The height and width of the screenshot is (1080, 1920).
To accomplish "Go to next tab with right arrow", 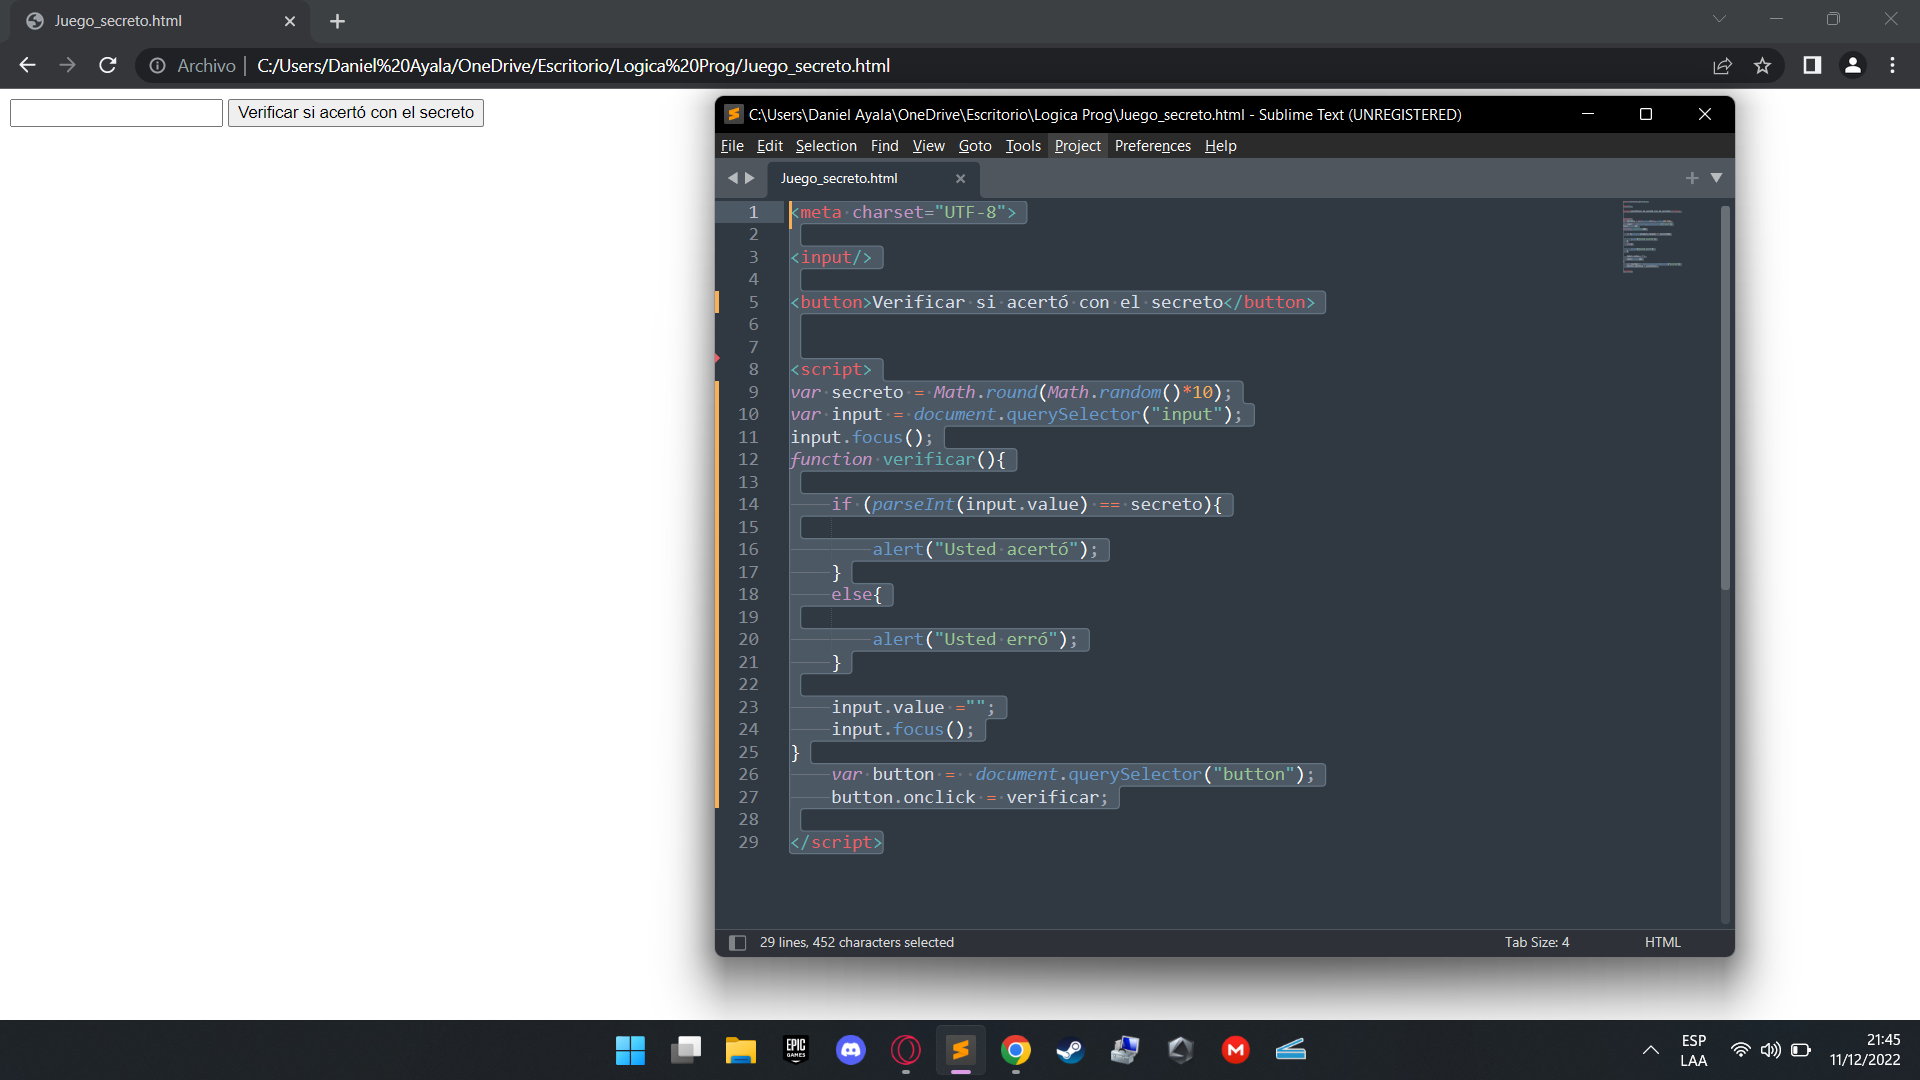I will (750, 178).
